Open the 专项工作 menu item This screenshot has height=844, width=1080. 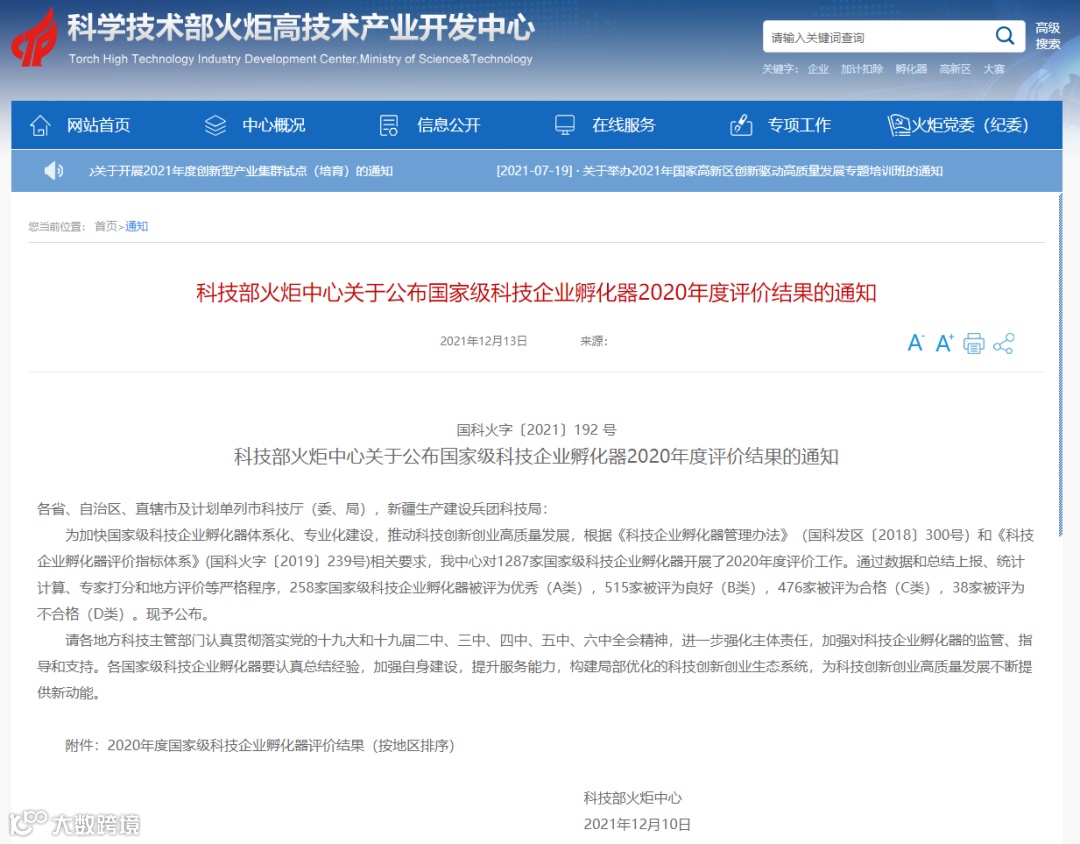coord(799,125)
